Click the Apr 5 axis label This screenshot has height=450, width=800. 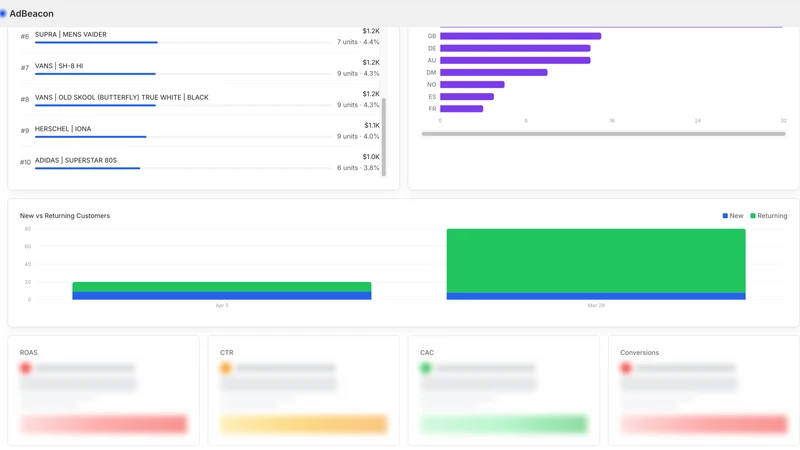coord(222,306)
